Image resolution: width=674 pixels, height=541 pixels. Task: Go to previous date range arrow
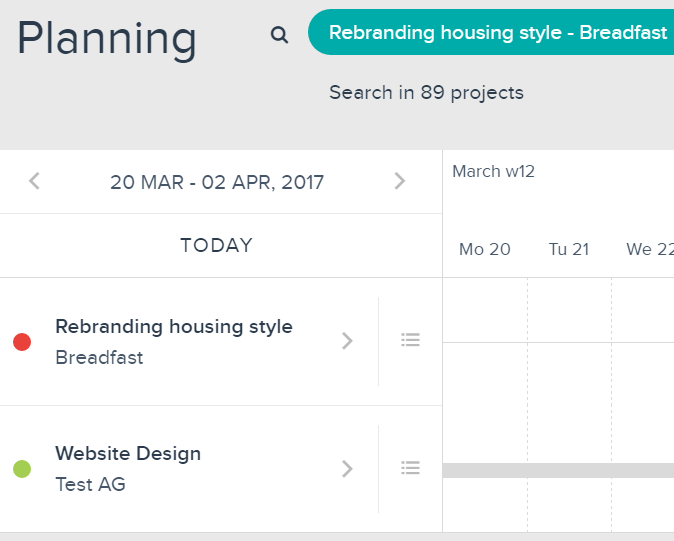[34, 181]
